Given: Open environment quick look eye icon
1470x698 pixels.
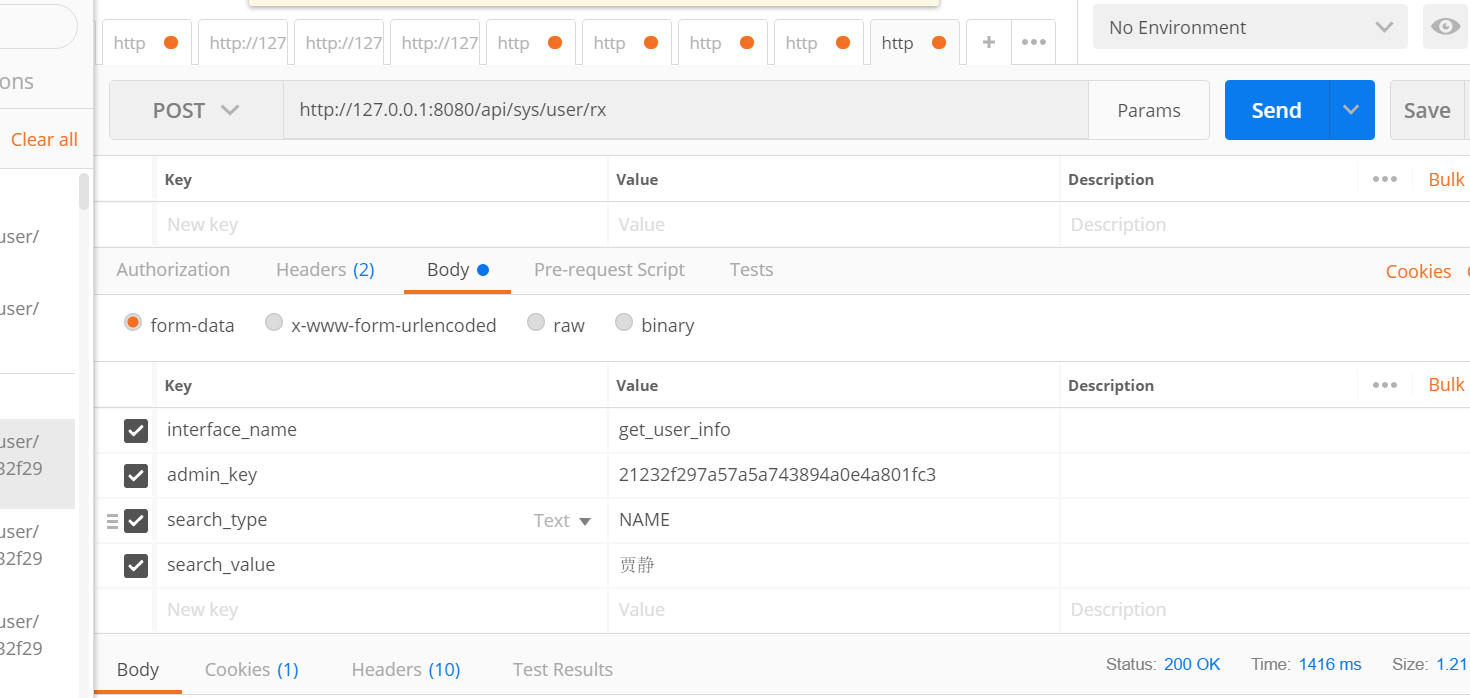Looking at the screenshot, I should coord(1446,27).
